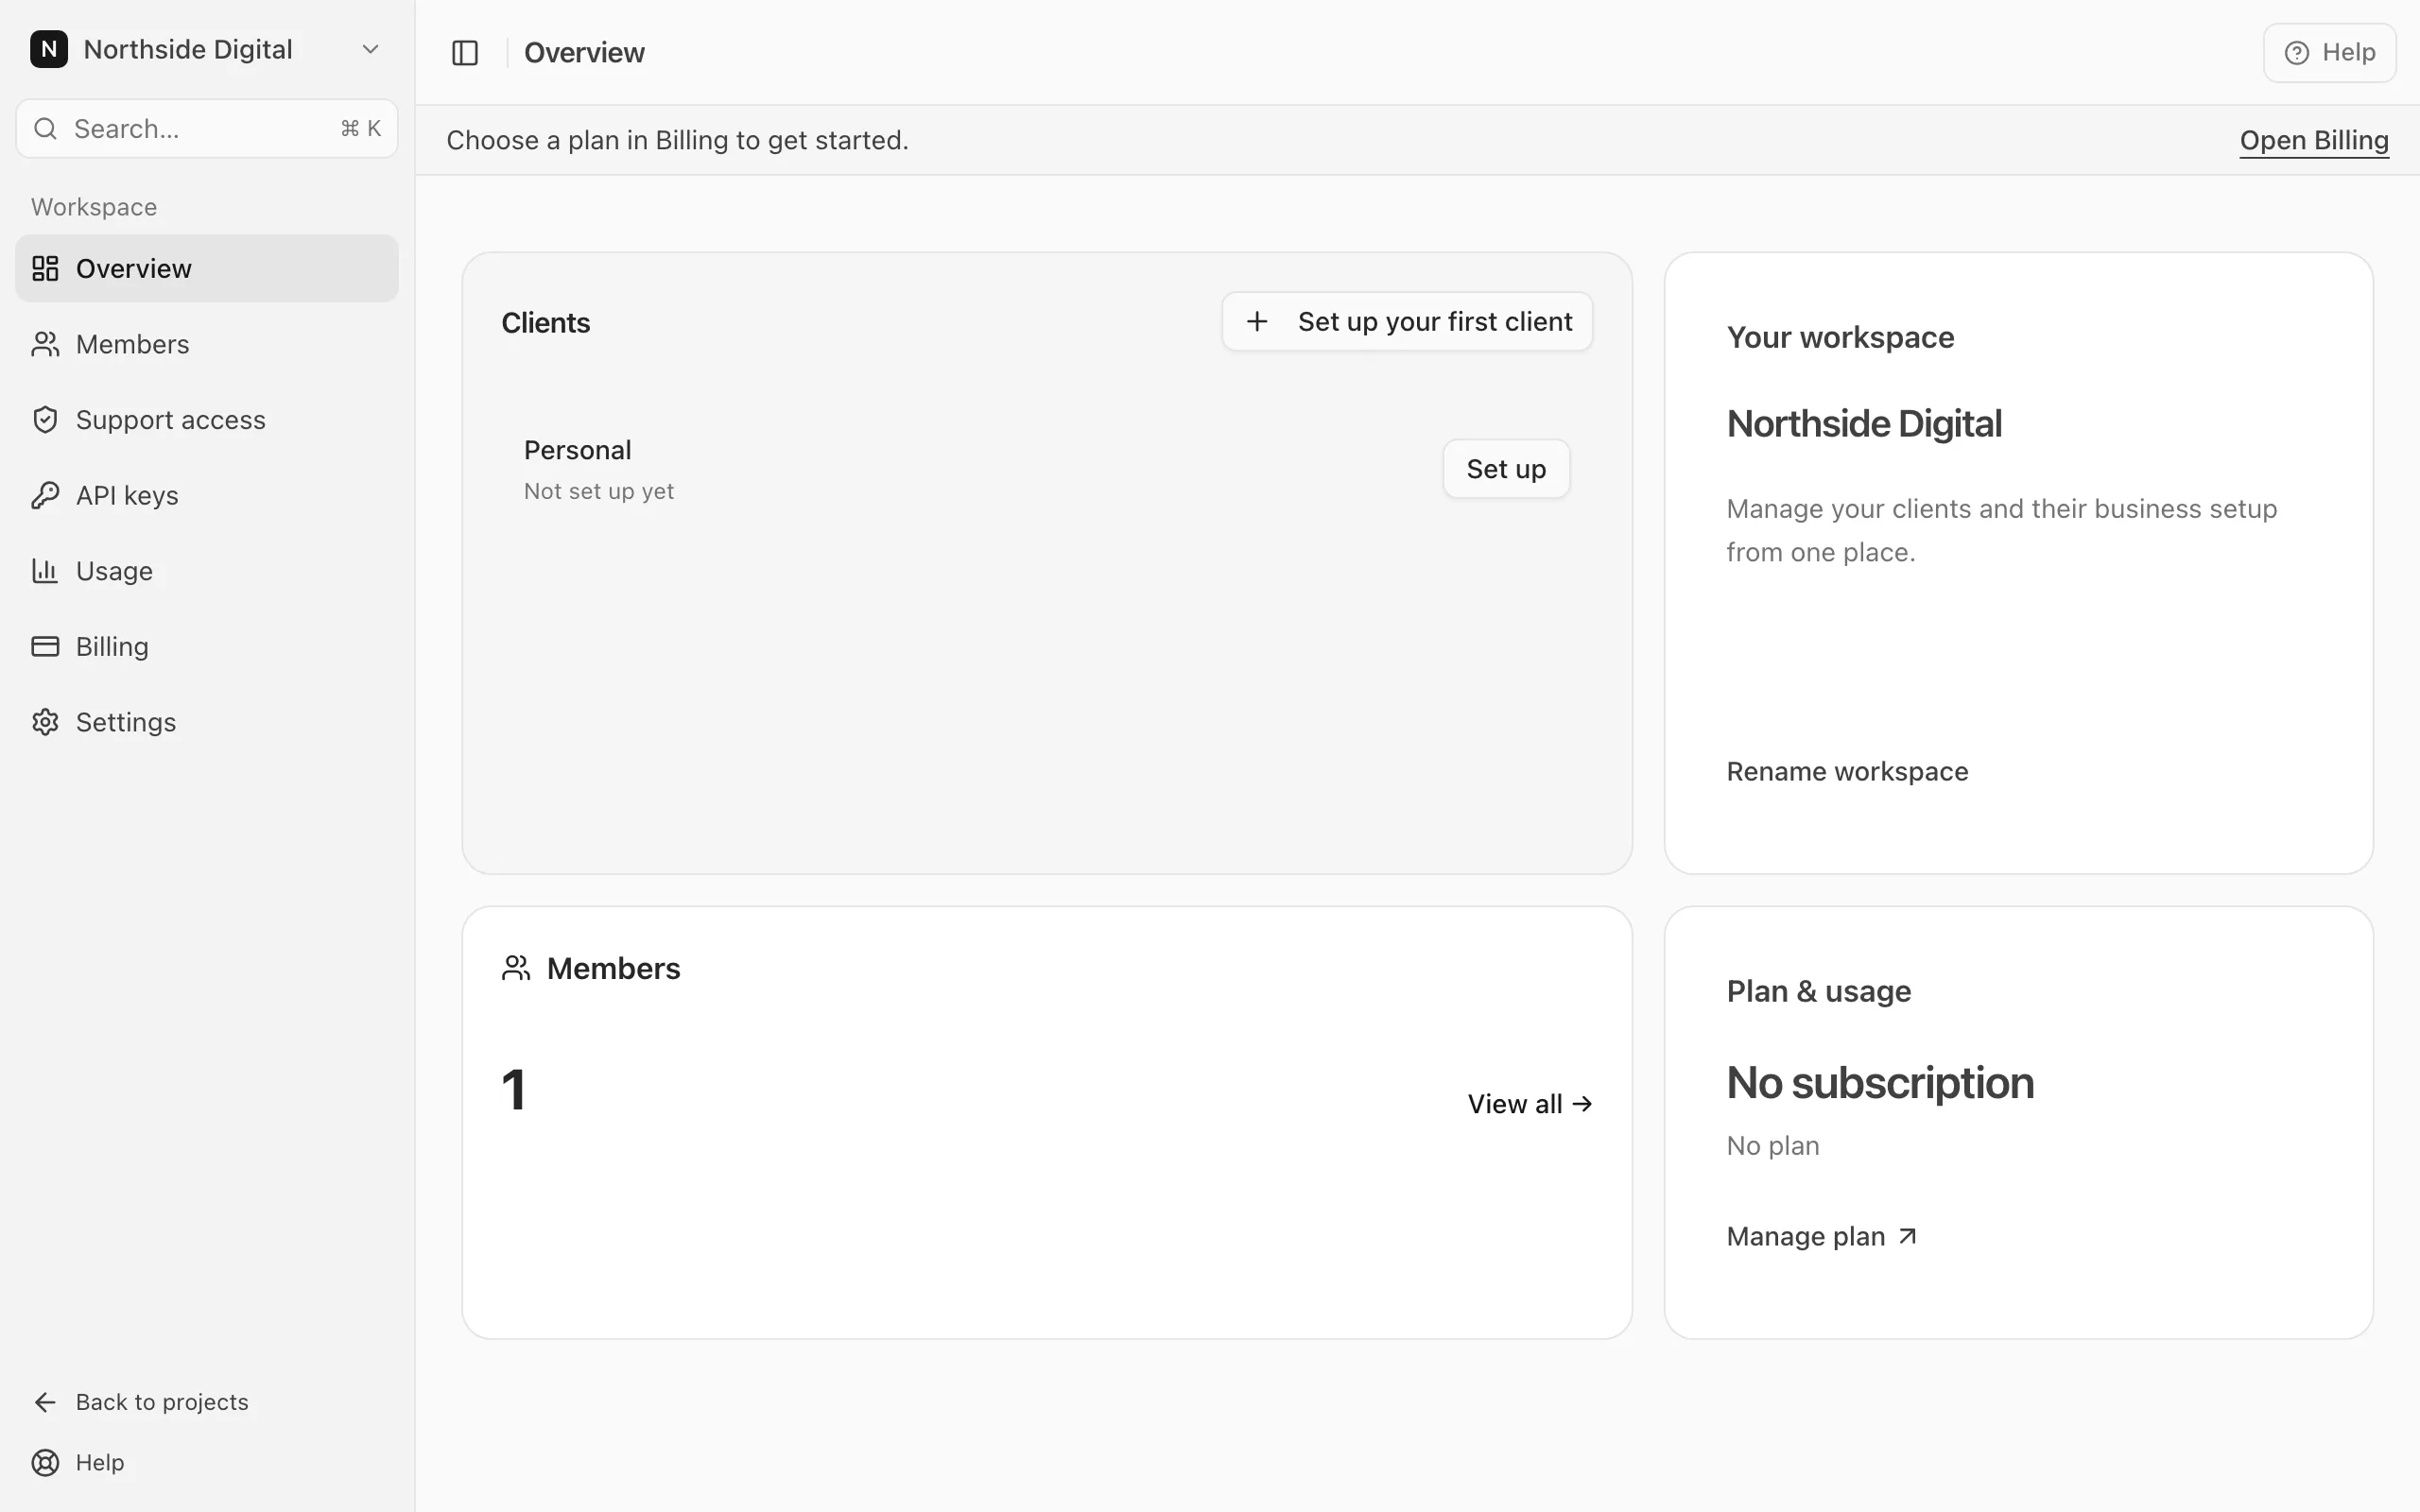The image size is (2420, 1512).
Task: Click View all members link
Action: tap(1530, 1104)
